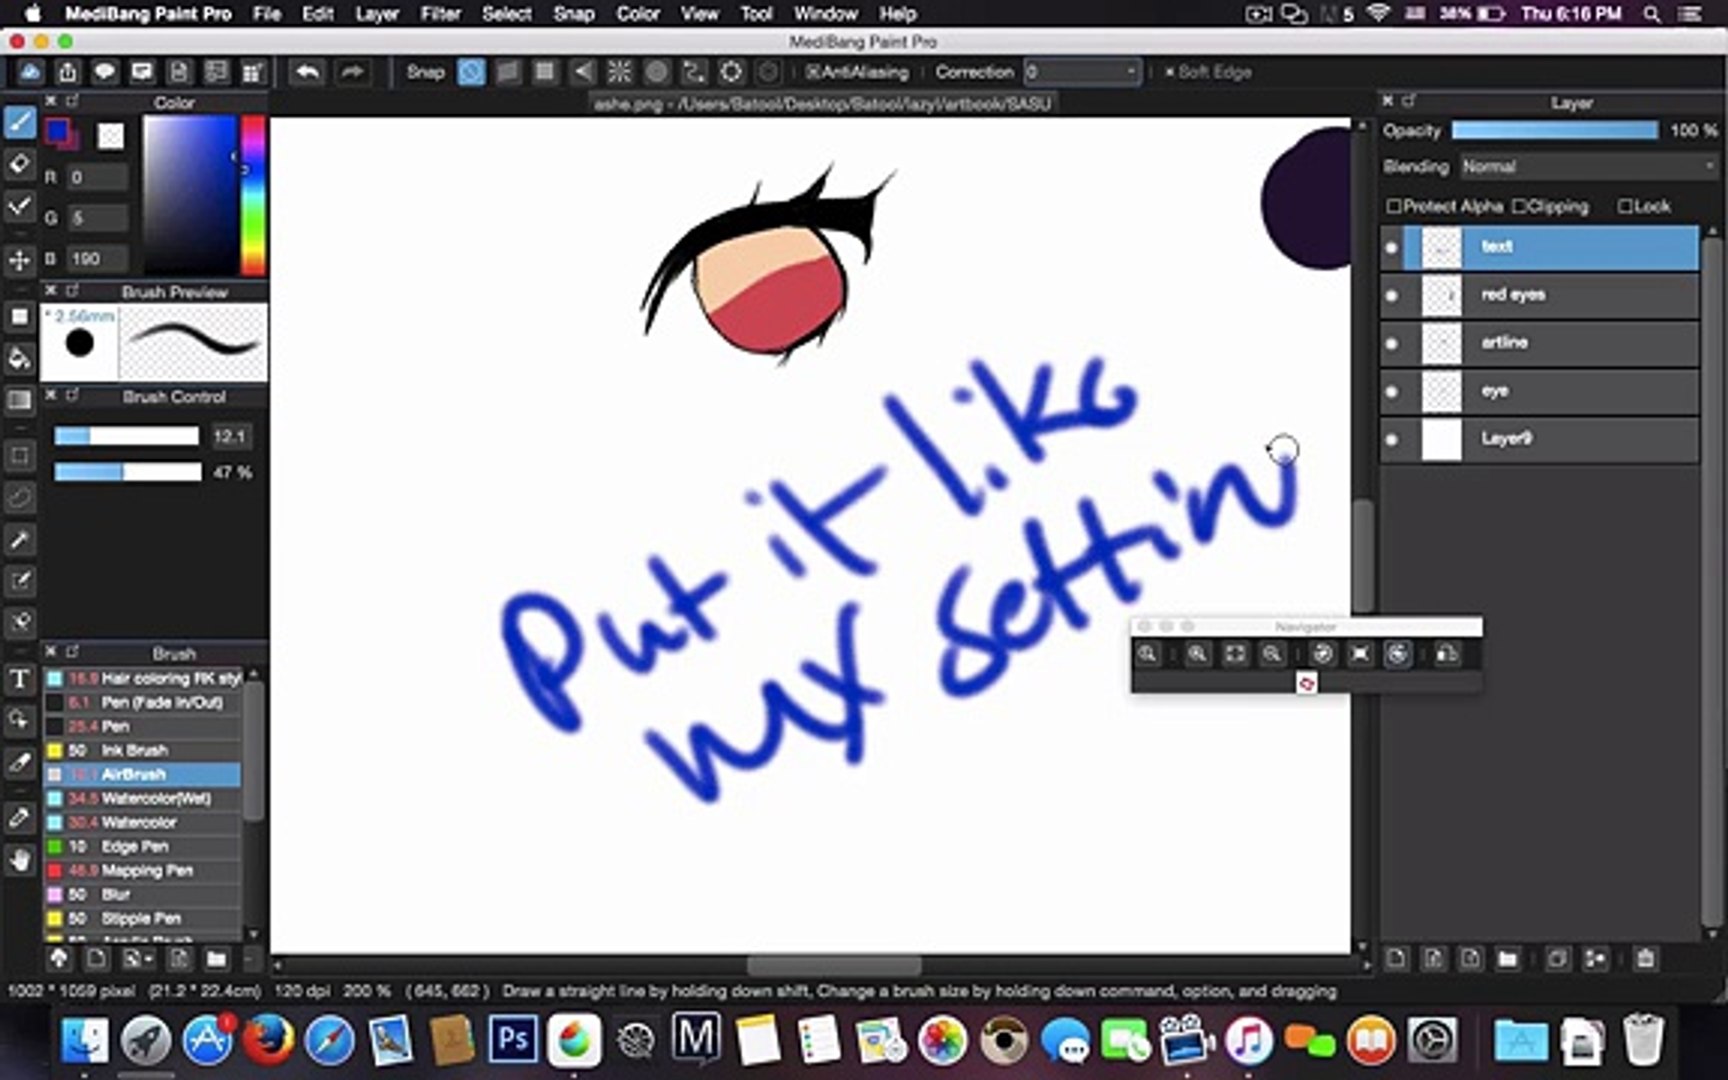Click the Undo arrow in toolbar
This screenshot has height=1080, width=1728.
click(308, 72)
